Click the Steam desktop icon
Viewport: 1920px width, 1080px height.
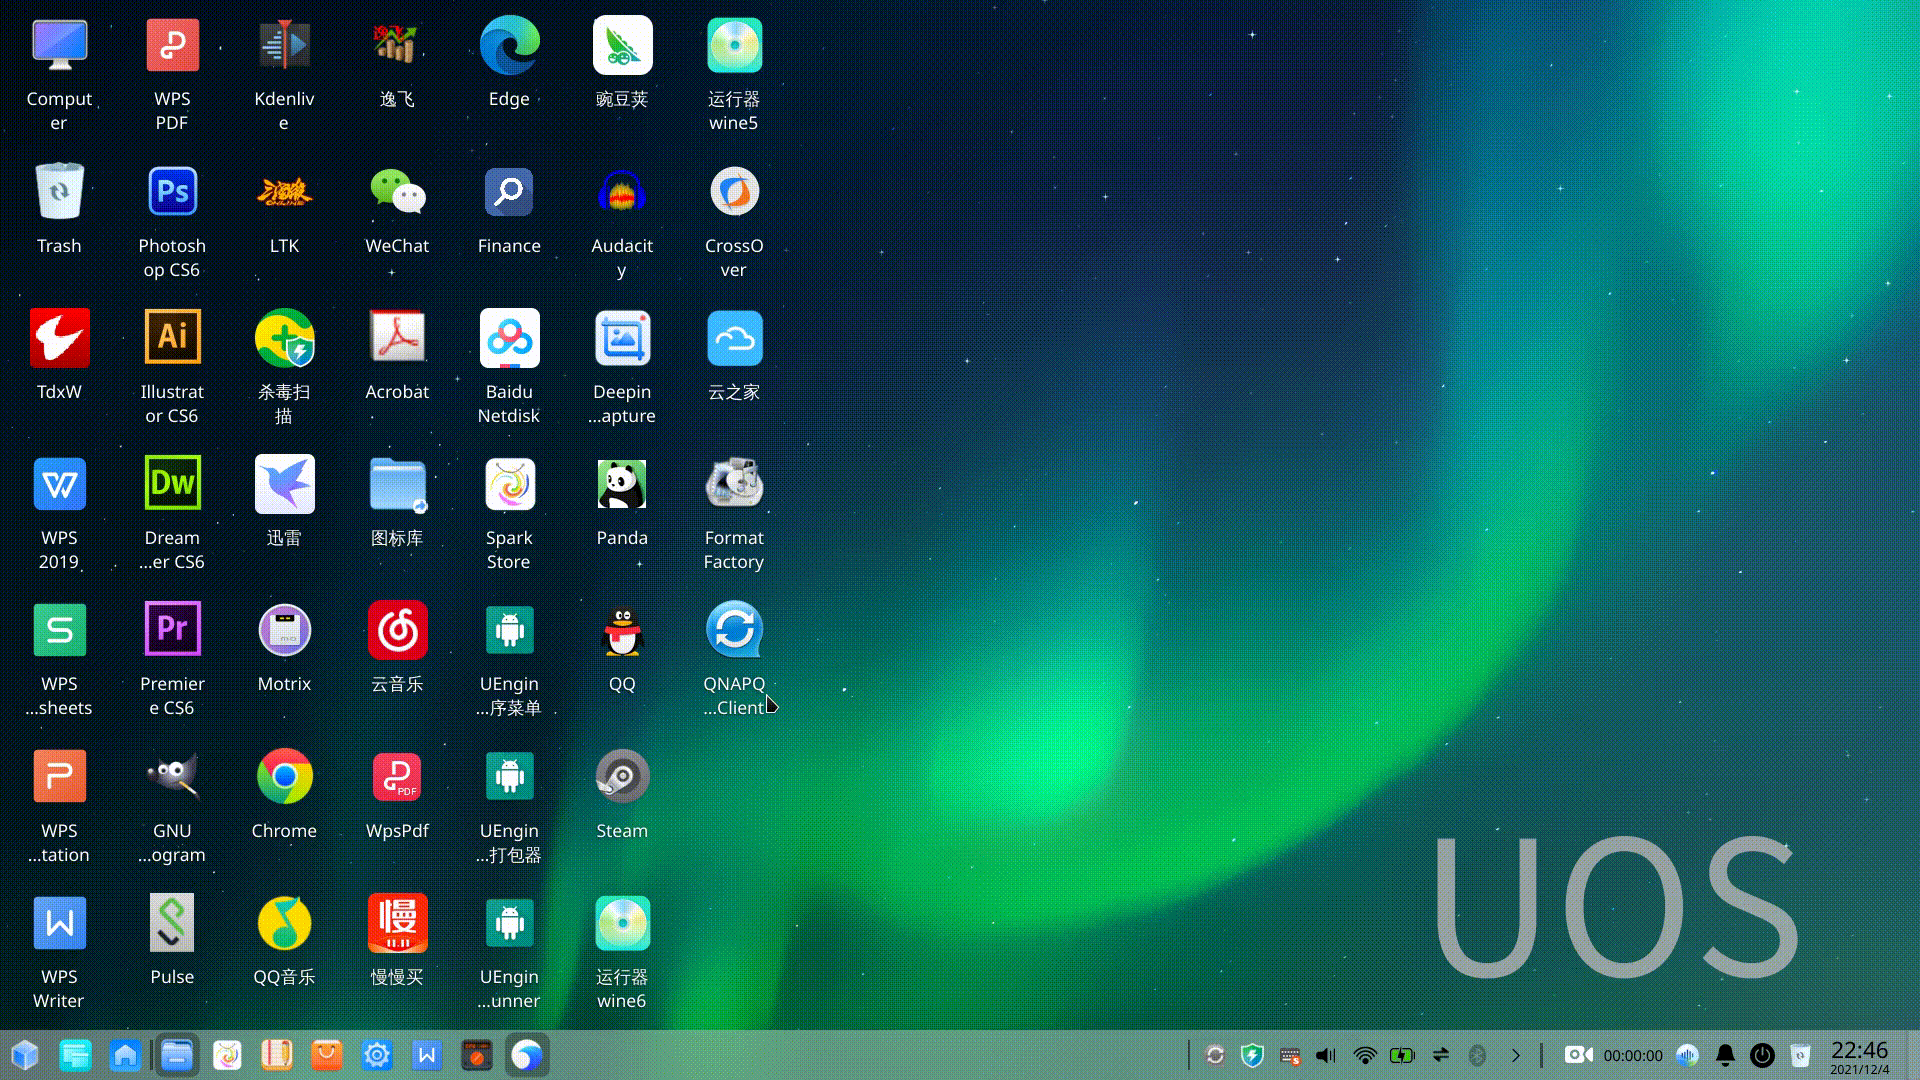[x=622, y=777]
